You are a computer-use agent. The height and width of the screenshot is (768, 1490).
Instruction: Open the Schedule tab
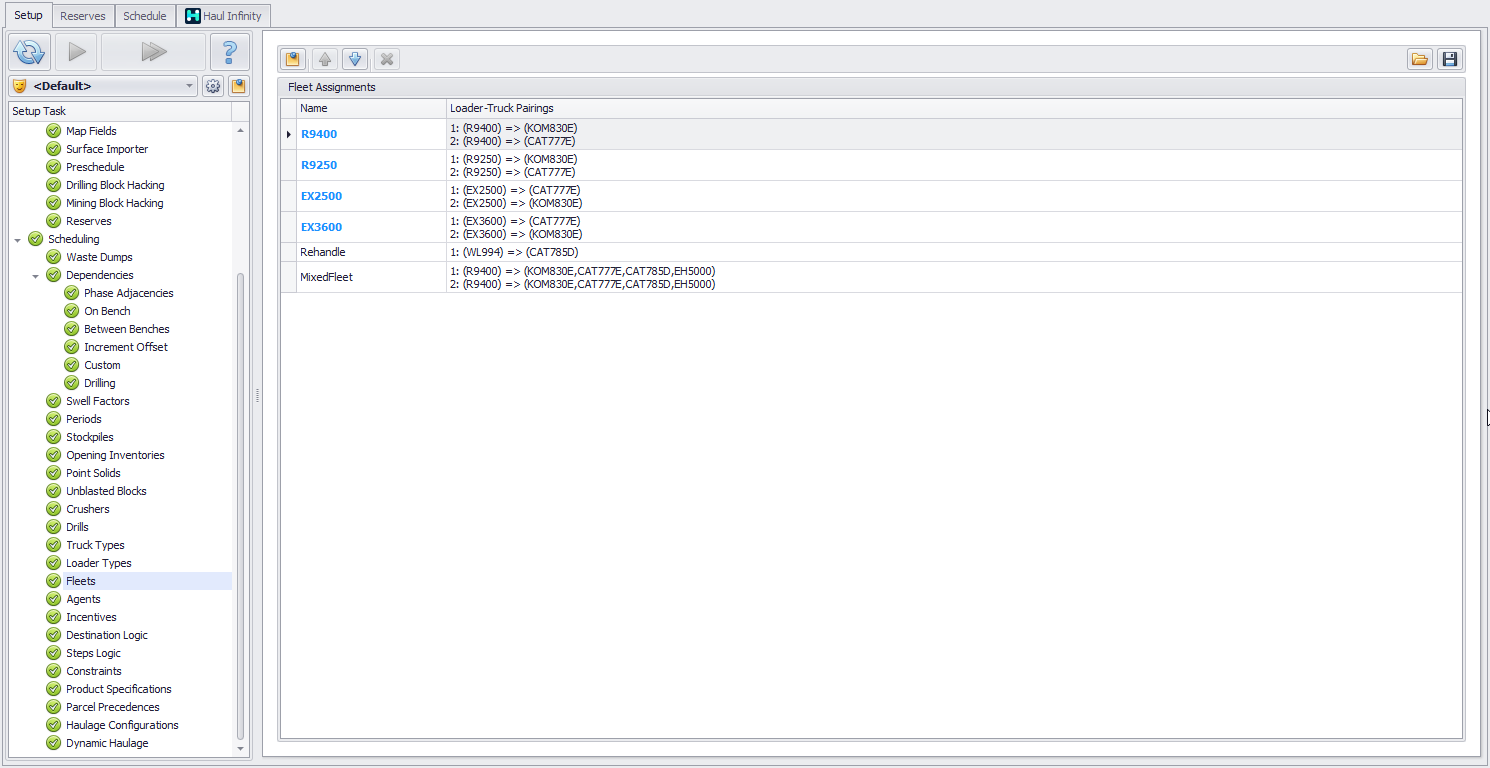tap(145, 16)
